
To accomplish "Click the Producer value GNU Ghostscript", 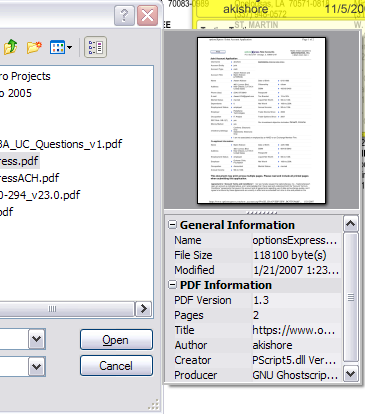I will 295,375.
